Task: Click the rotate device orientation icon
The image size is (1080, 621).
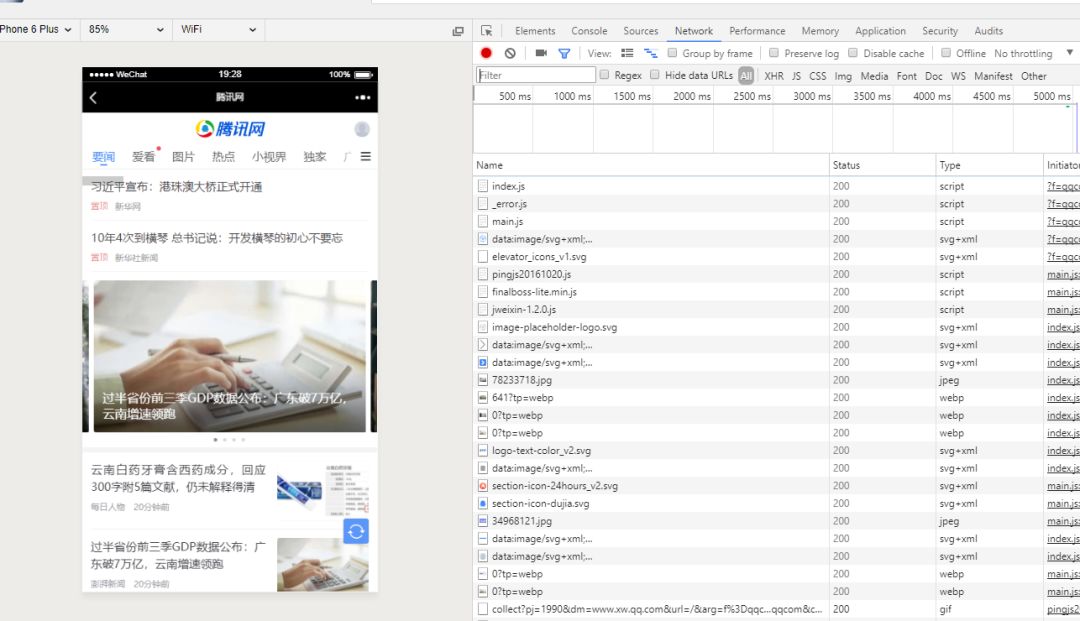Action: [x=458, y=31]
